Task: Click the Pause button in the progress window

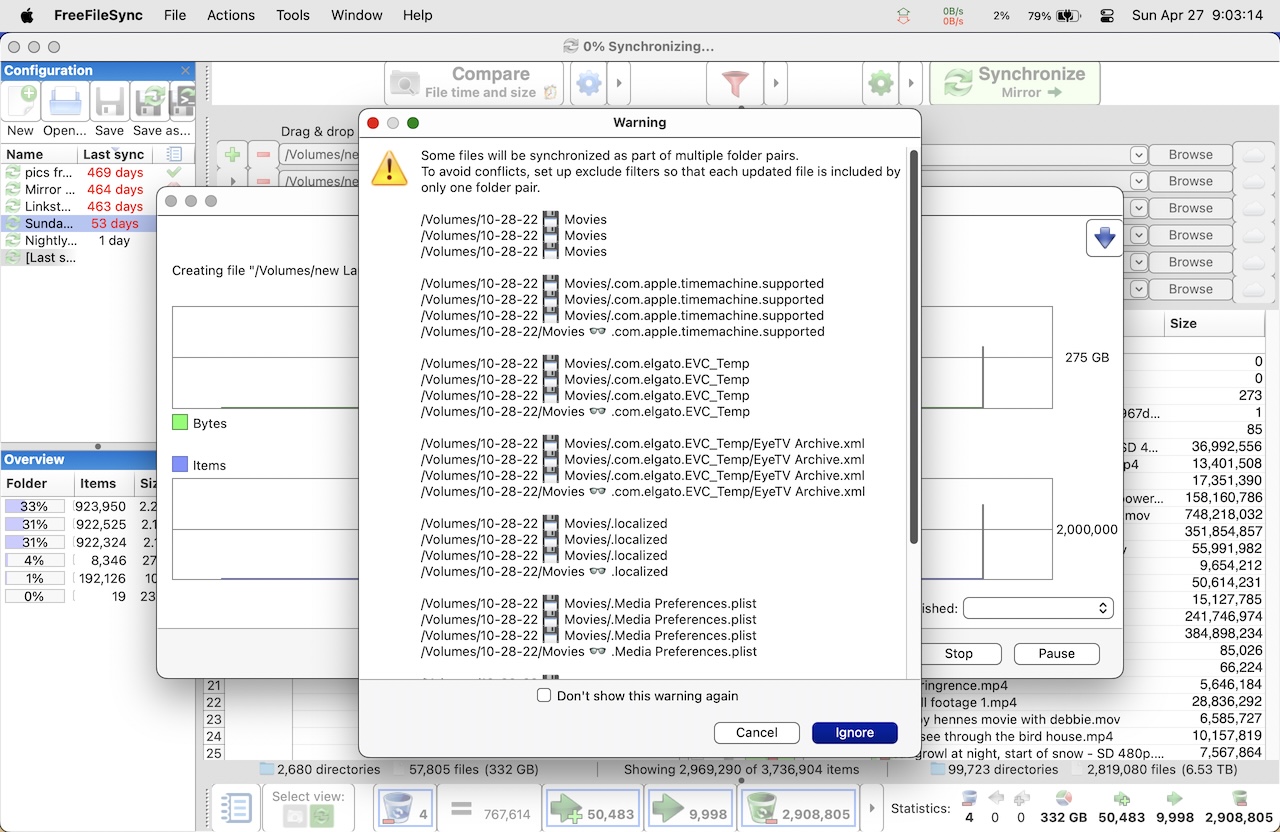Action: 1056,653
